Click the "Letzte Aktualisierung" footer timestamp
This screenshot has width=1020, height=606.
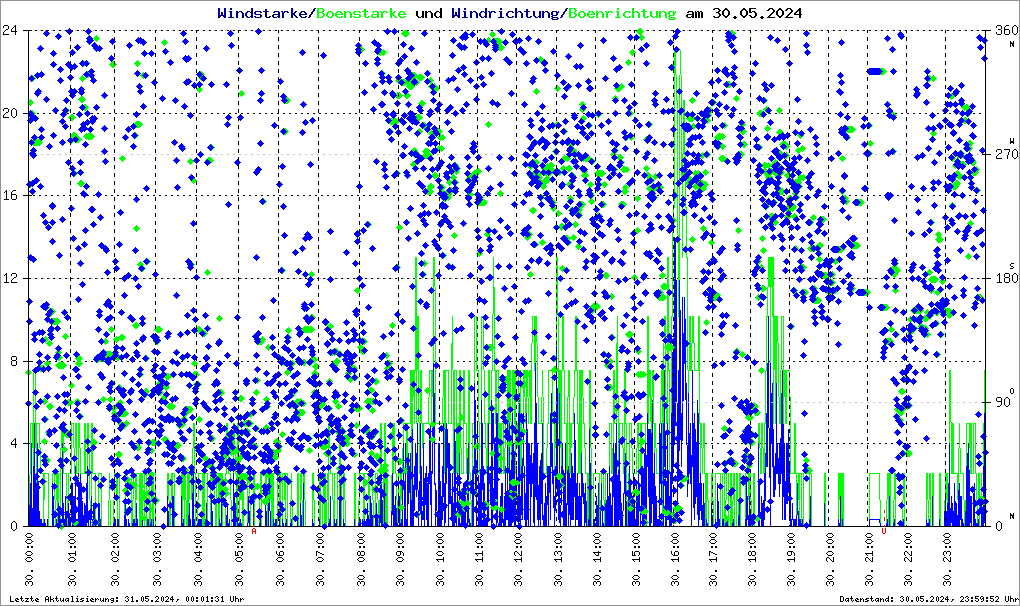click(127, 599)
